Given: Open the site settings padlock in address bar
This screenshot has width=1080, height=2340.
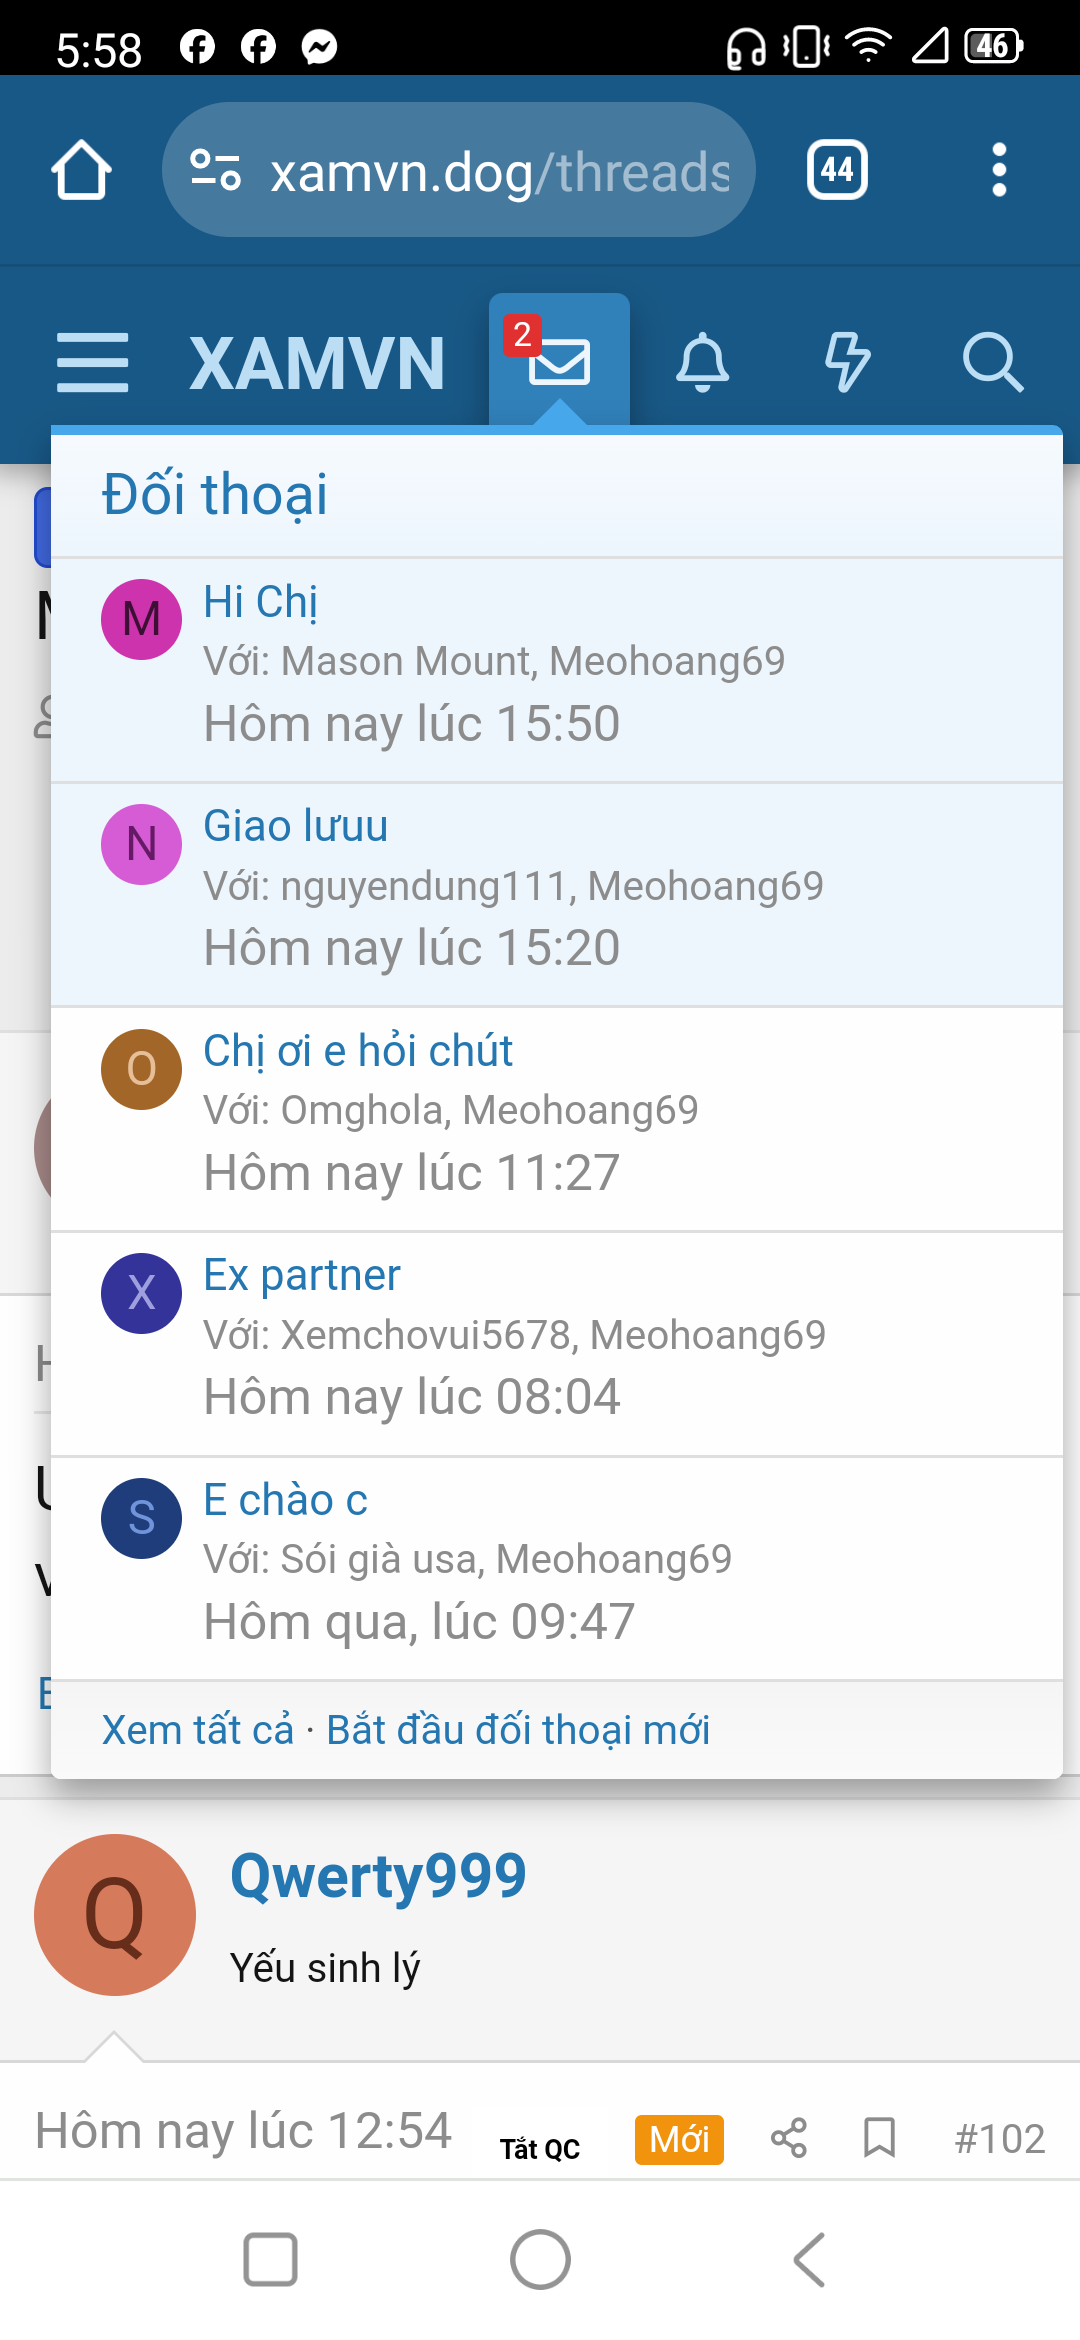Looking at the screenshot, I should point(213,168).
